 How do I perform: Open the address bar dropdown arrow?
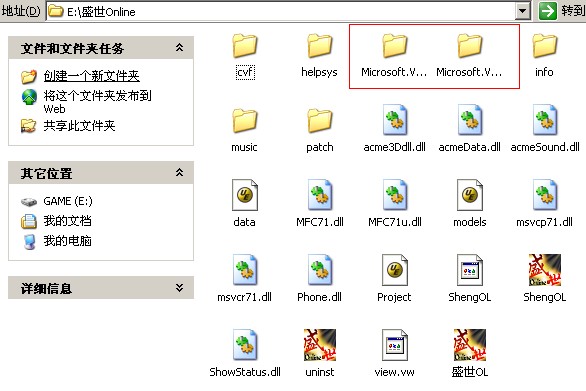coord(522,11)
